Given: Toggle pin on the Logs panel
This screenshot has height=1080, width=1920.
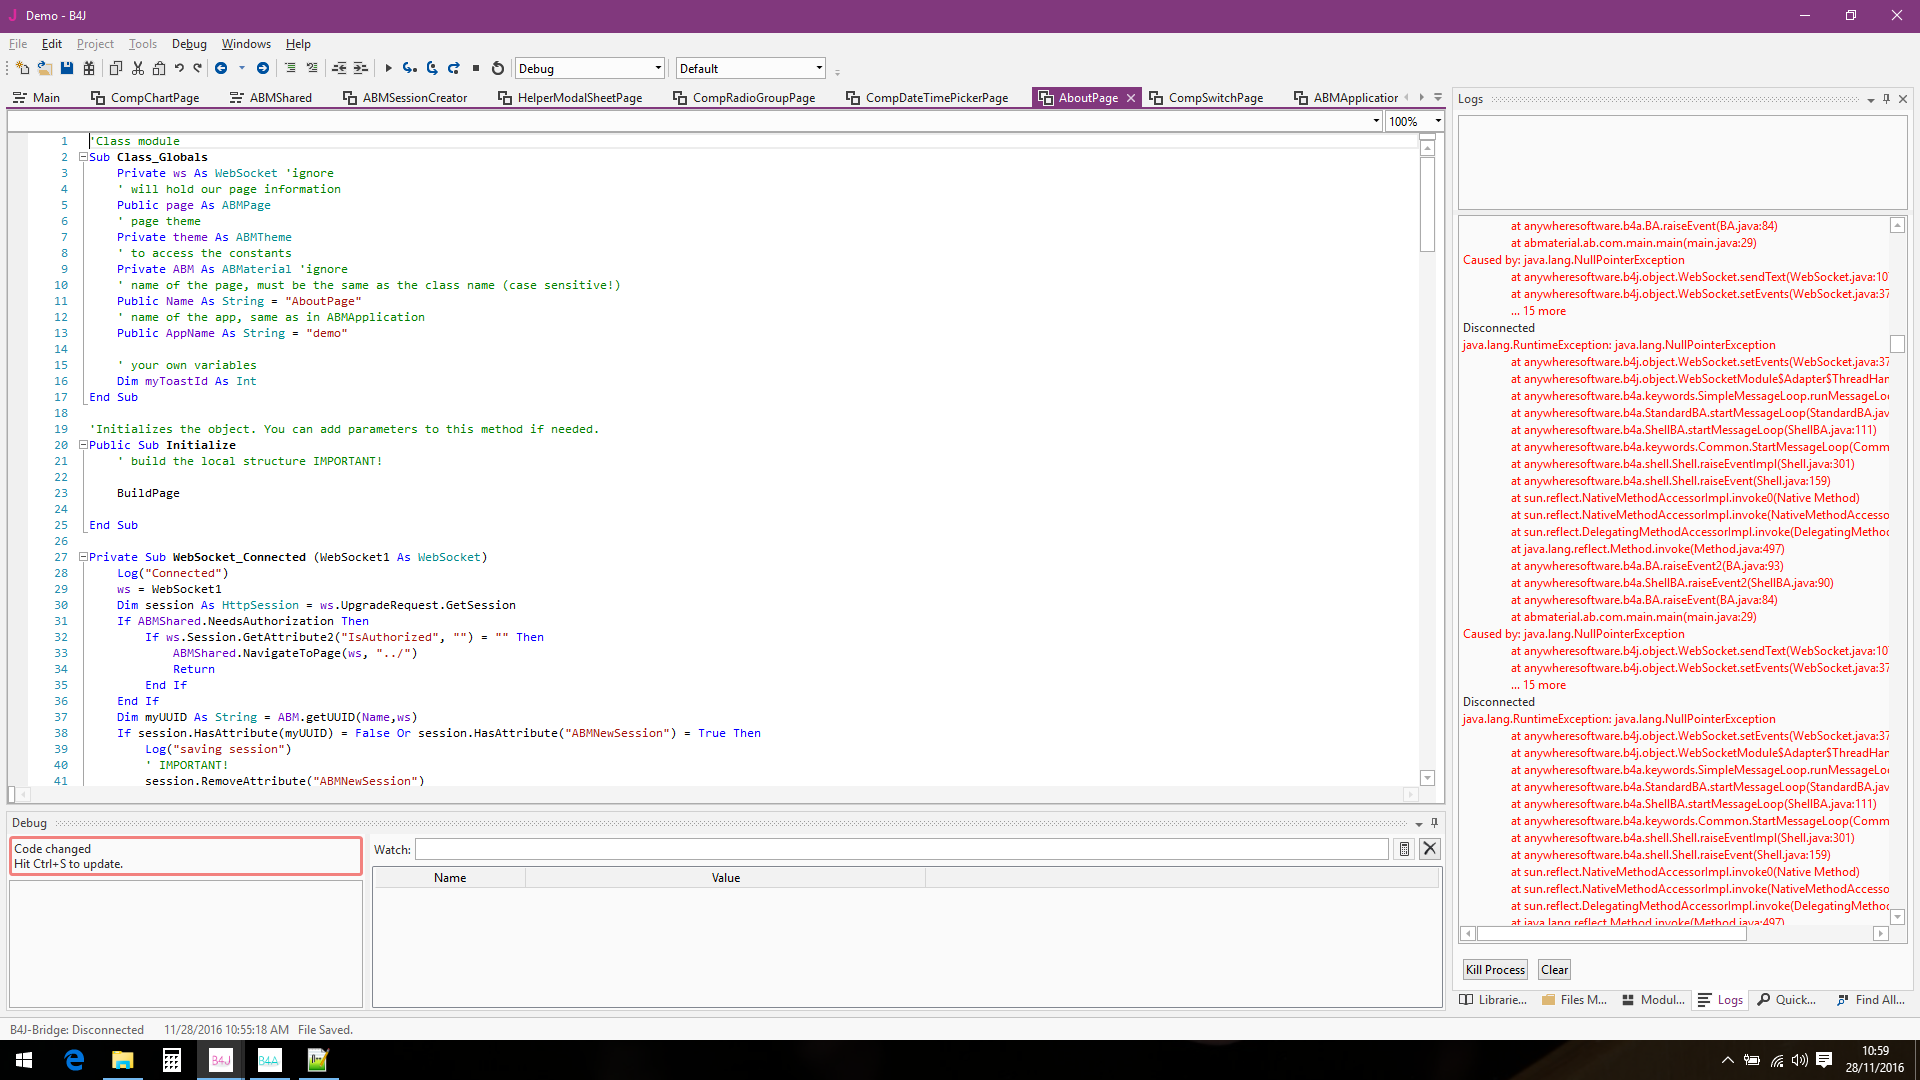Looking at the screenshot, I should (1886, 99).
